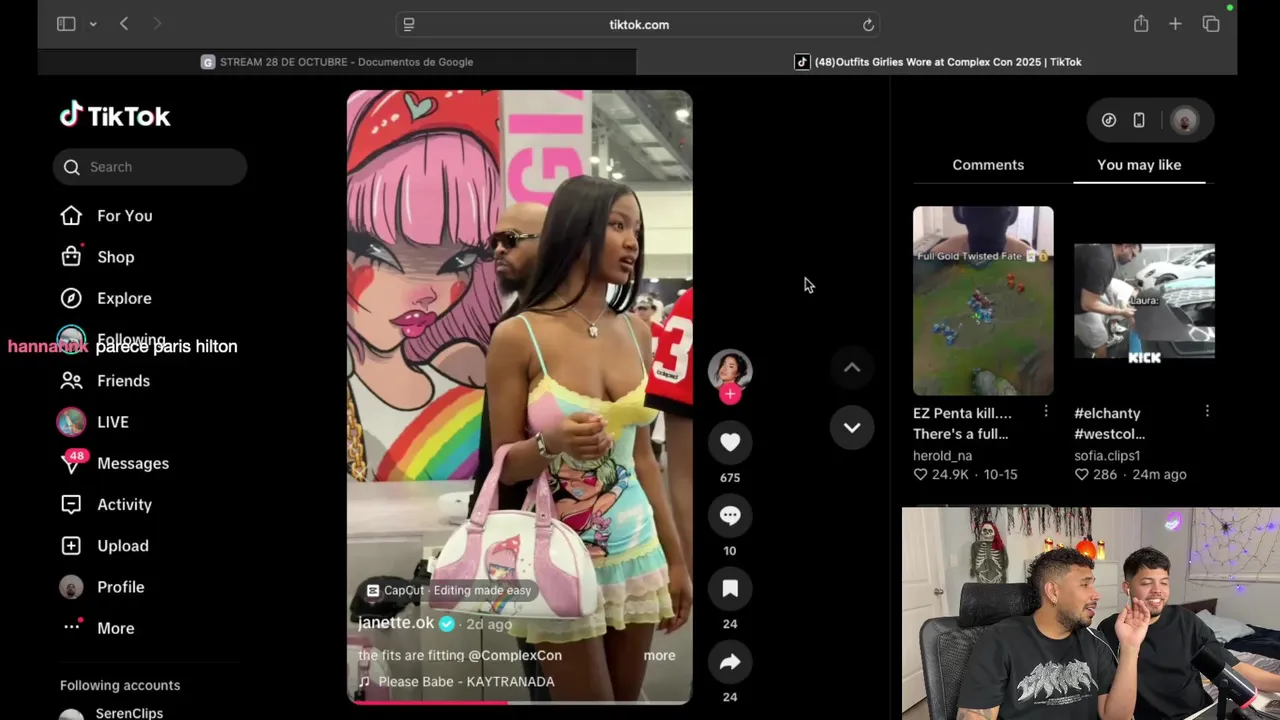The image size is (1280, 720).
Task: Open the For You feed
Action: (124, 216)
